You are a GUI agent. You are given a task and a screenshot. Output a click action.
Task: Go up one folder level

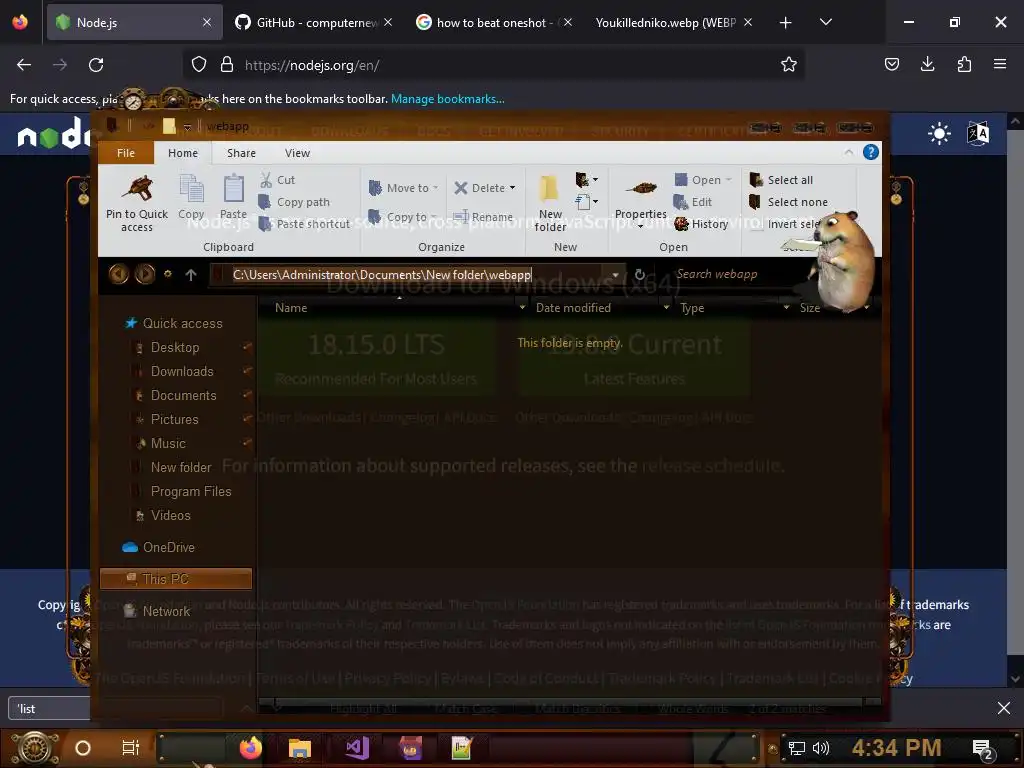[191, 275]
